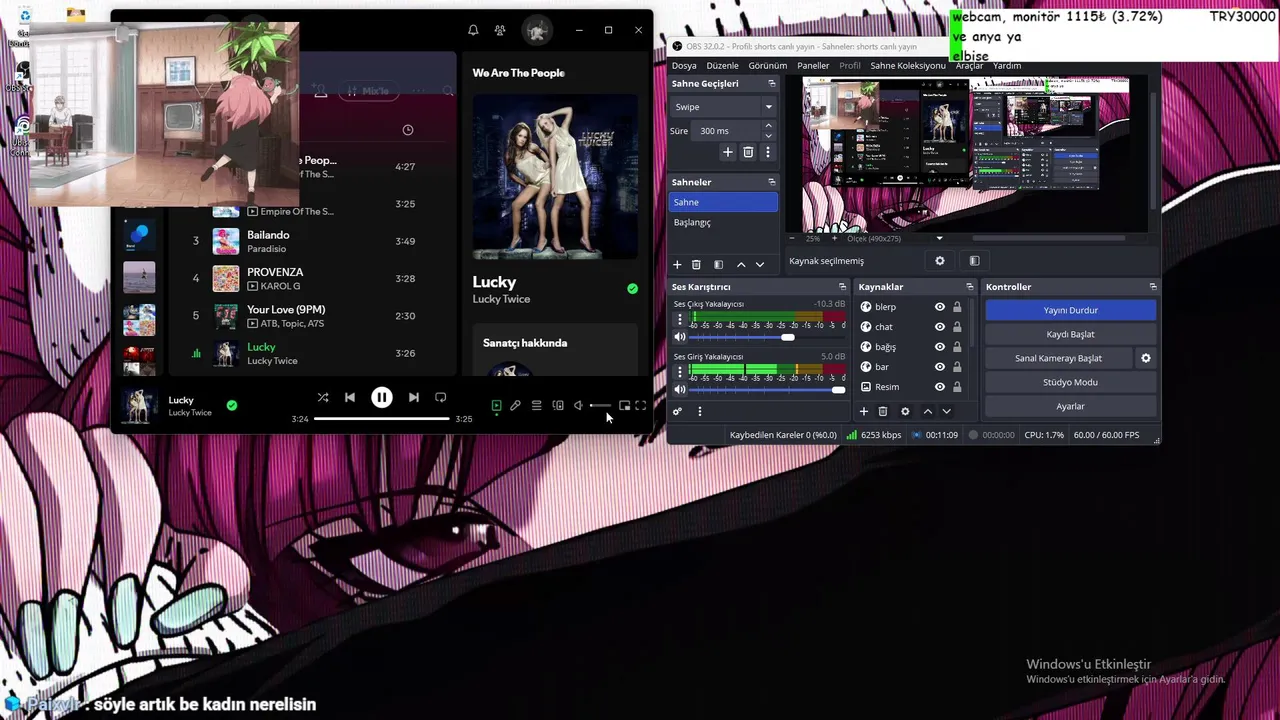Hide the blerp source
The height and width of the screenshot is (720, 1280).
pyautogui.click(x=940, y=307)
